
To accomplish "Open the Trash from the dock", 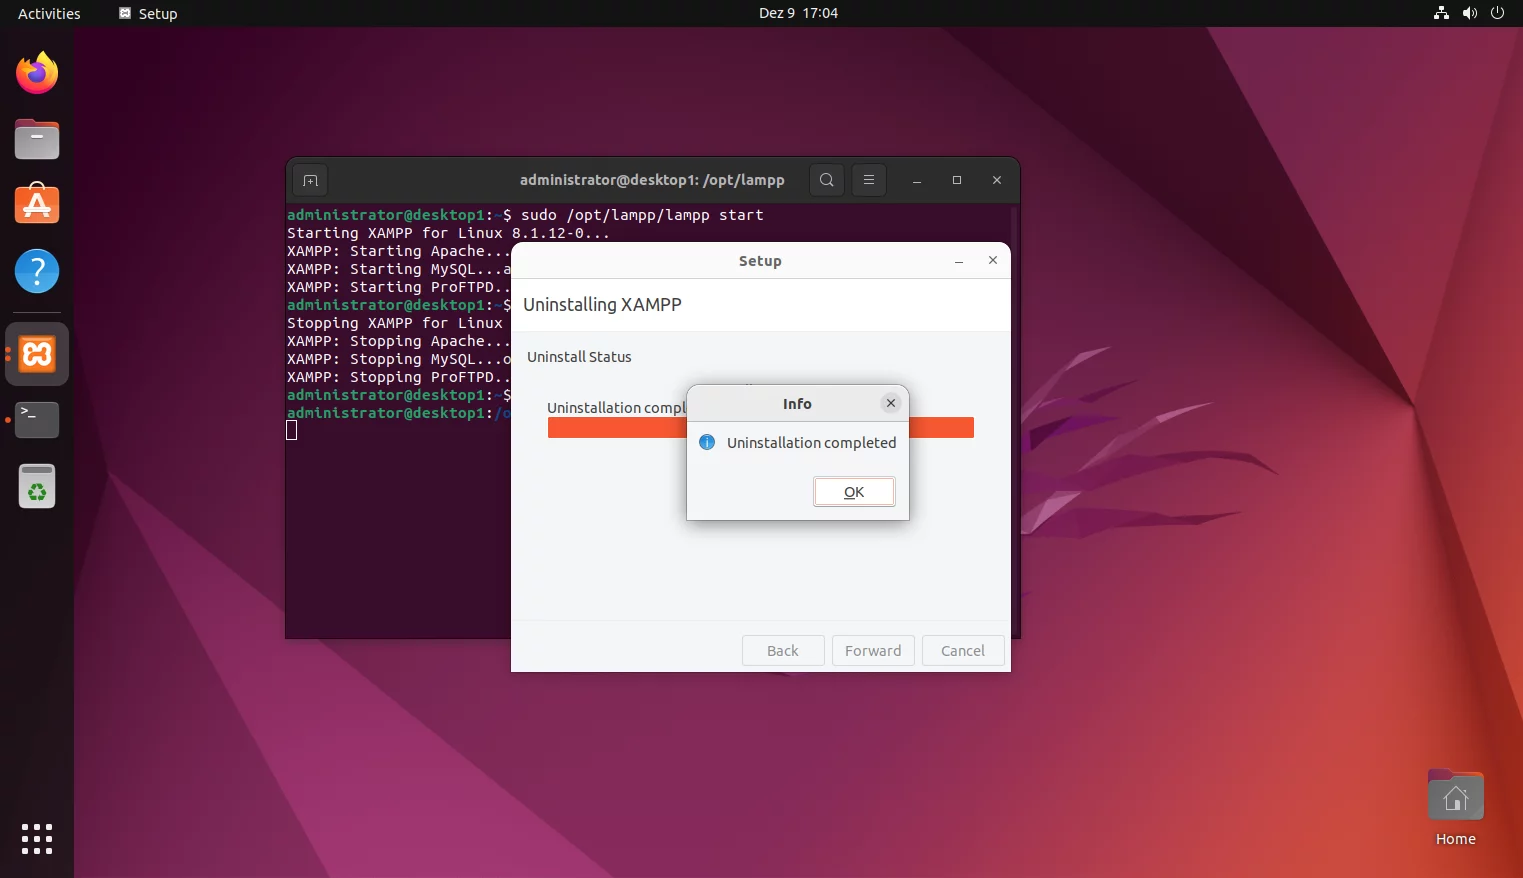I will point(37,487).
